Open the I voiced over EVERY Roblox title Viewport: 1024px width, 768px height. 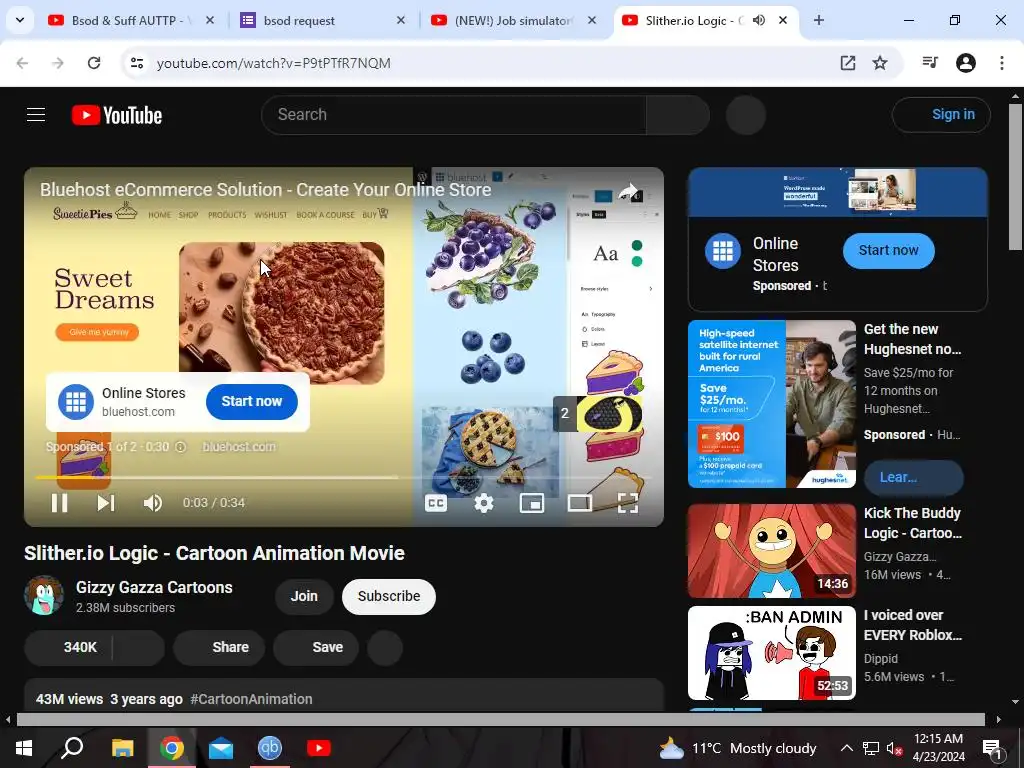[x=912, y=625]
